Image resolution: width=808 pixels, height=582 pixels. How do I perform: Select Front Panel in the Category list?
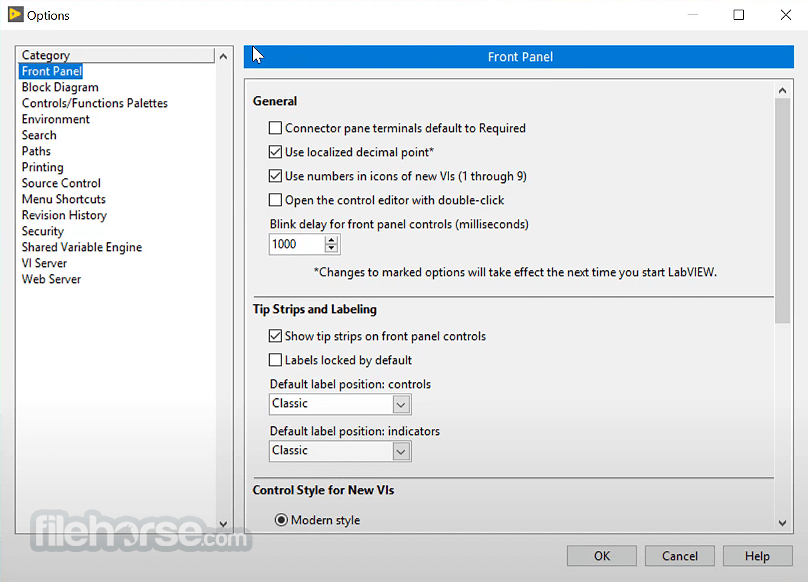click(52, 71)
